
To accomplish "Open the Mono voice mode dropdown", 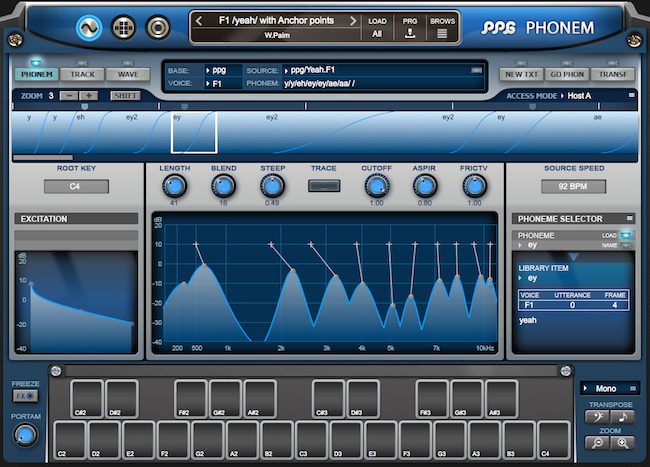I will tap(607, 387).
